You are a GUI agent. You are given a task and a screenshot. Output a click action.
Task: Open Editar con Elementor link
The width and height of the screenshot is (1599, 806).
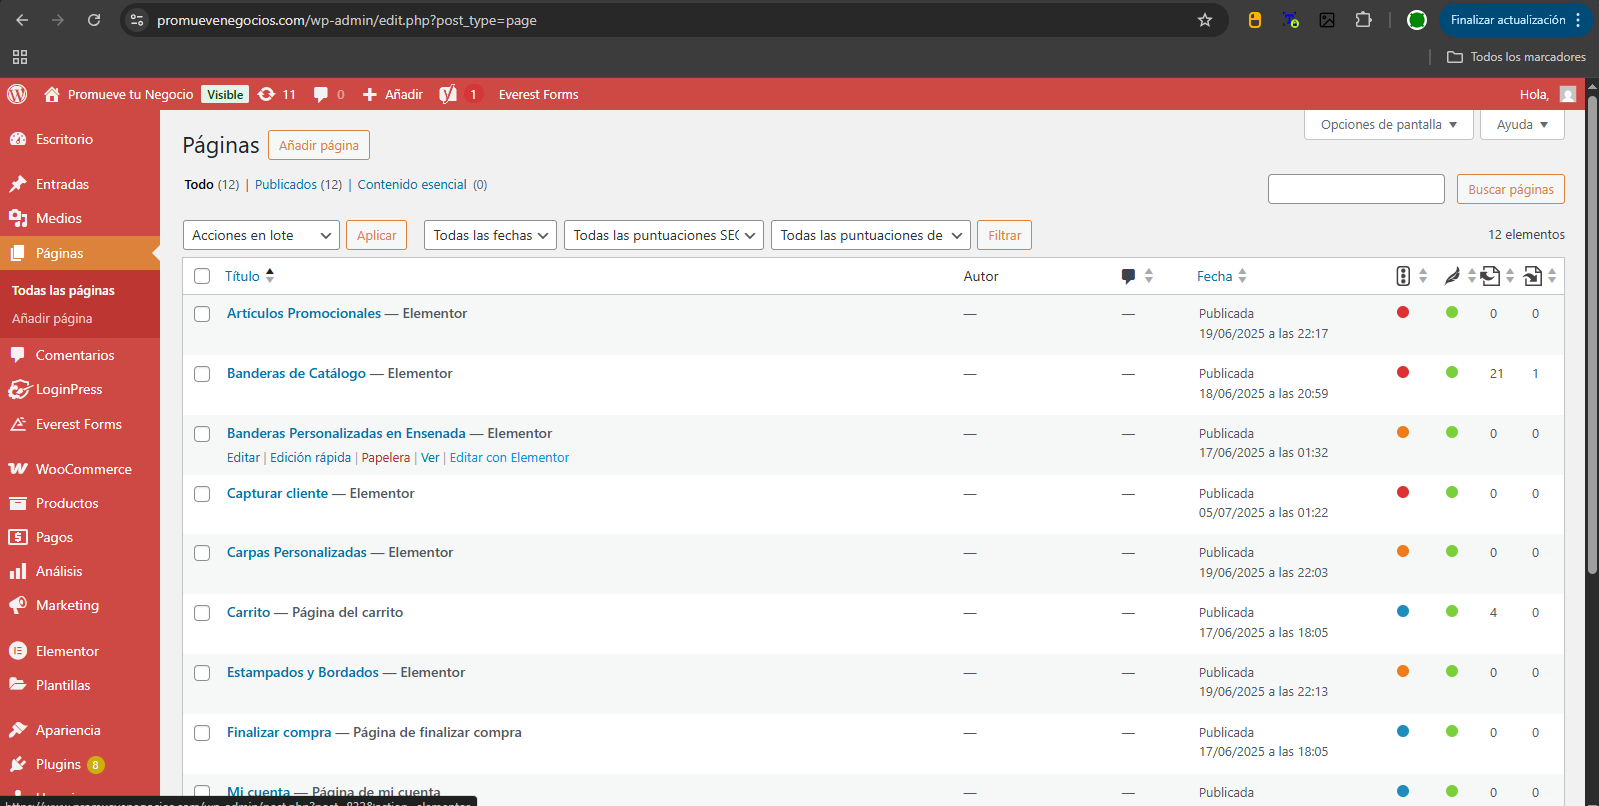509,458
